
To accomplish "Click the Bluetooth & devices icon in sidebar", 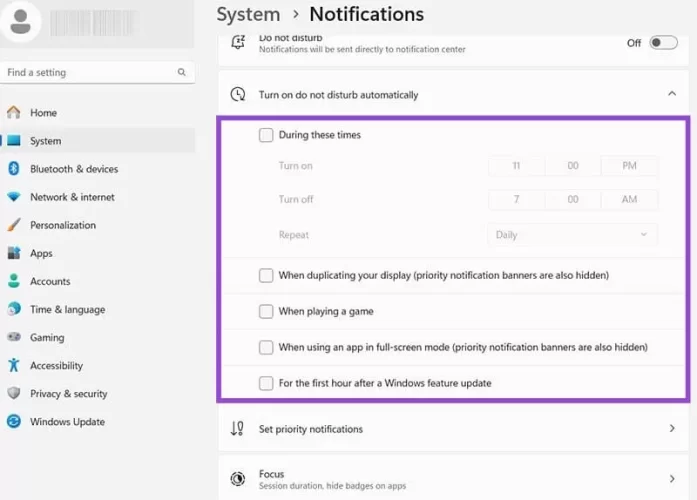I will tap(14, 169).
